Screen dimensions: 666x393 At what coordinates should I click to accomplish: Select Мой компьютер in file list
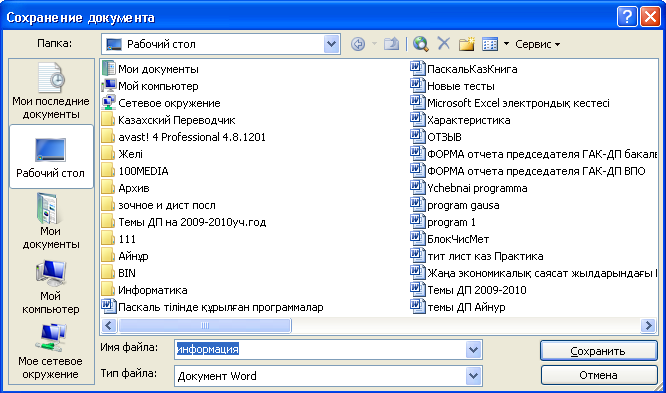coord(150,86)
